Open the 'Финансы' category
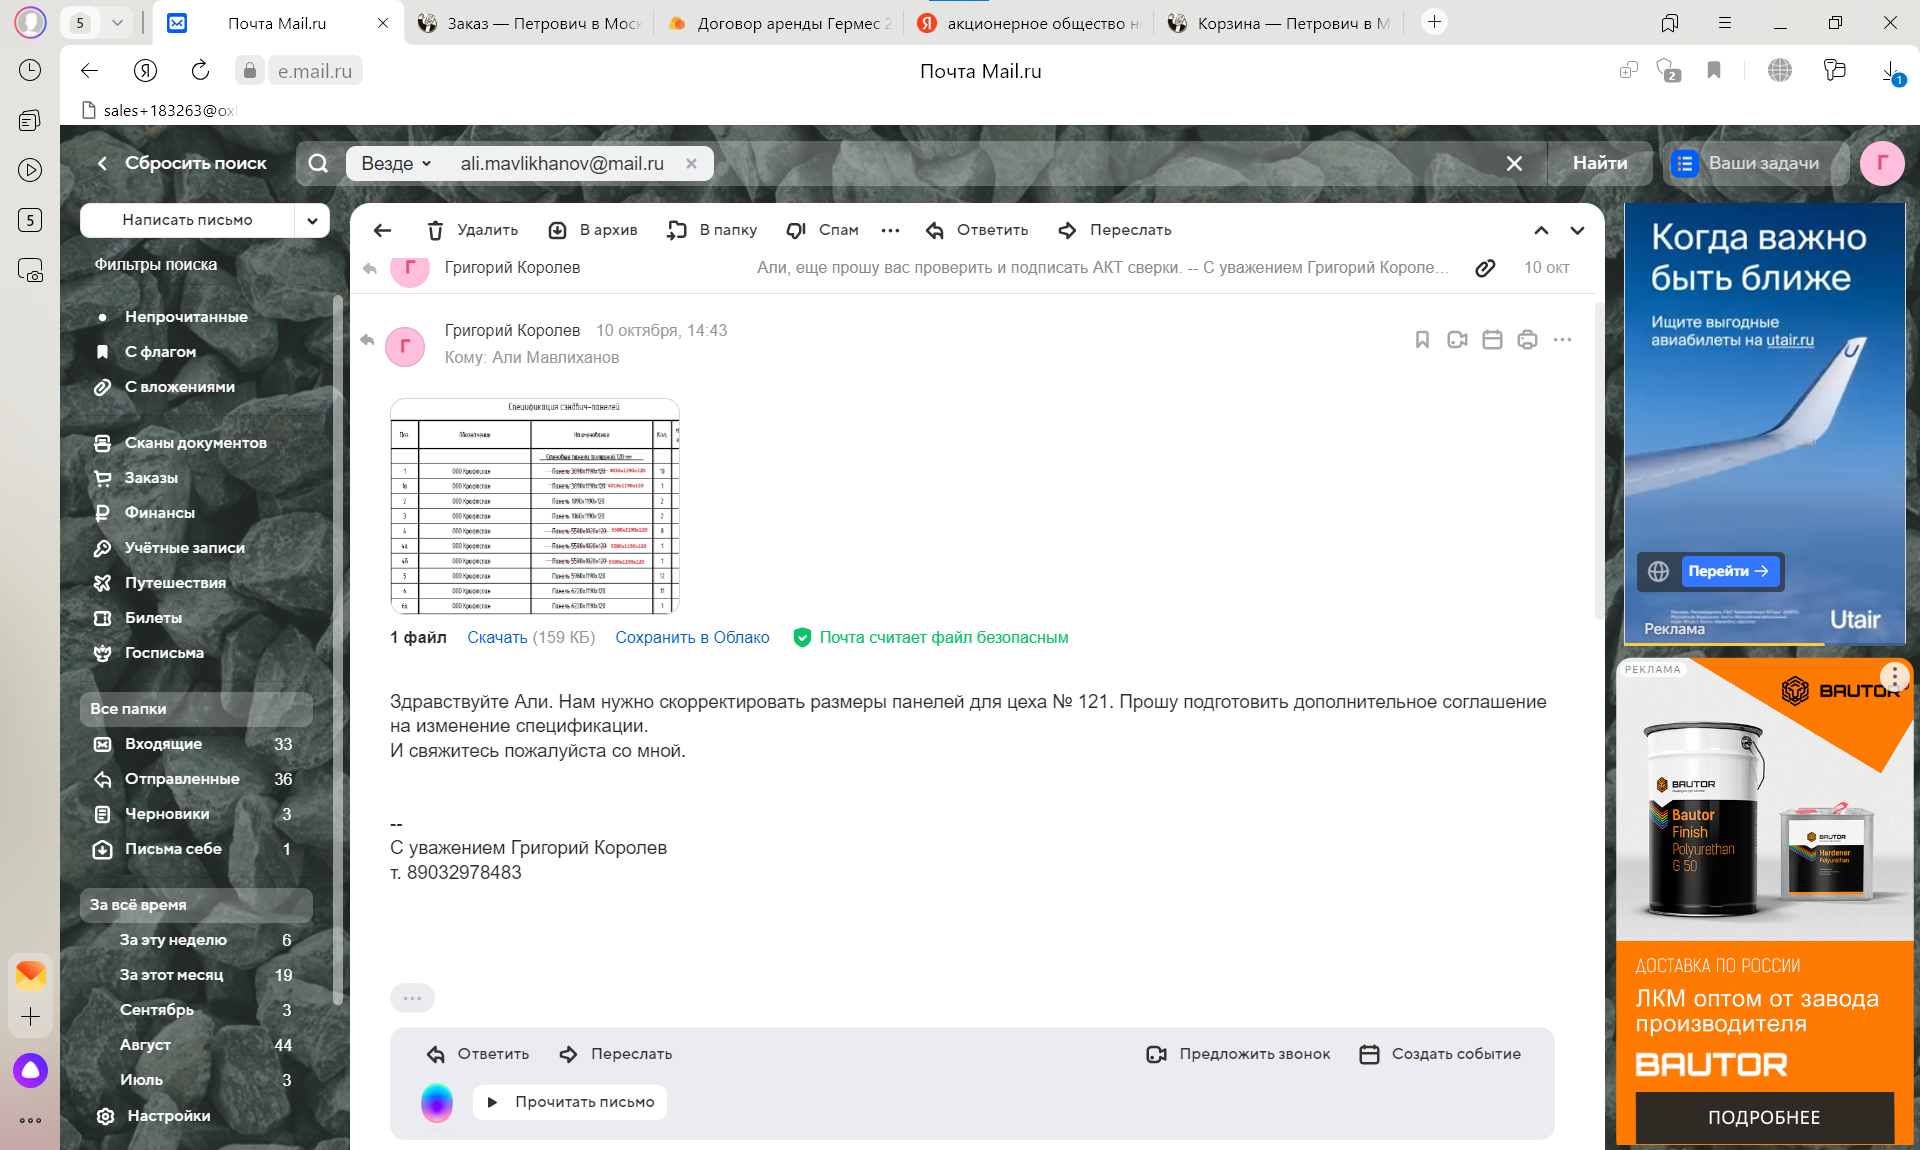The width and height of the screenshot is (1920, 1150). [160, 513]
